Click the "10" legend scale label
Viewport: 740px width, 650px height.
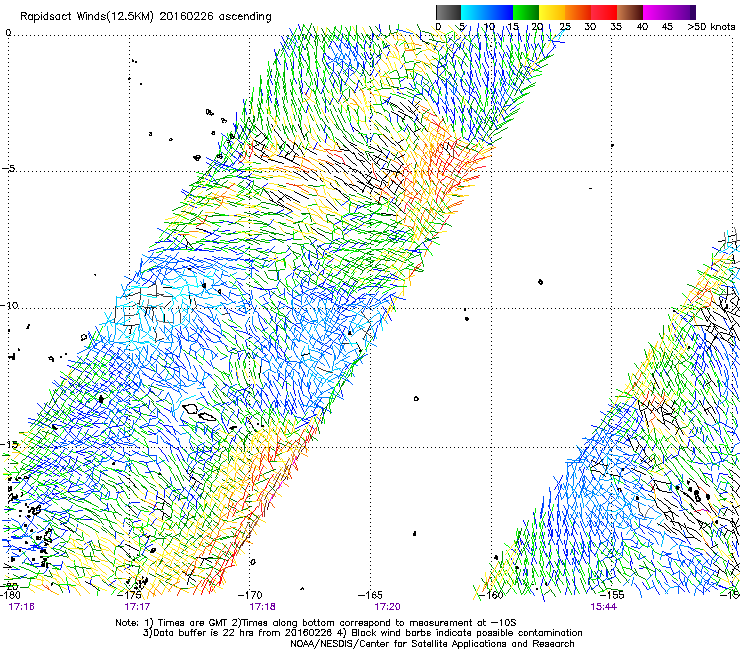click(489, 27)
